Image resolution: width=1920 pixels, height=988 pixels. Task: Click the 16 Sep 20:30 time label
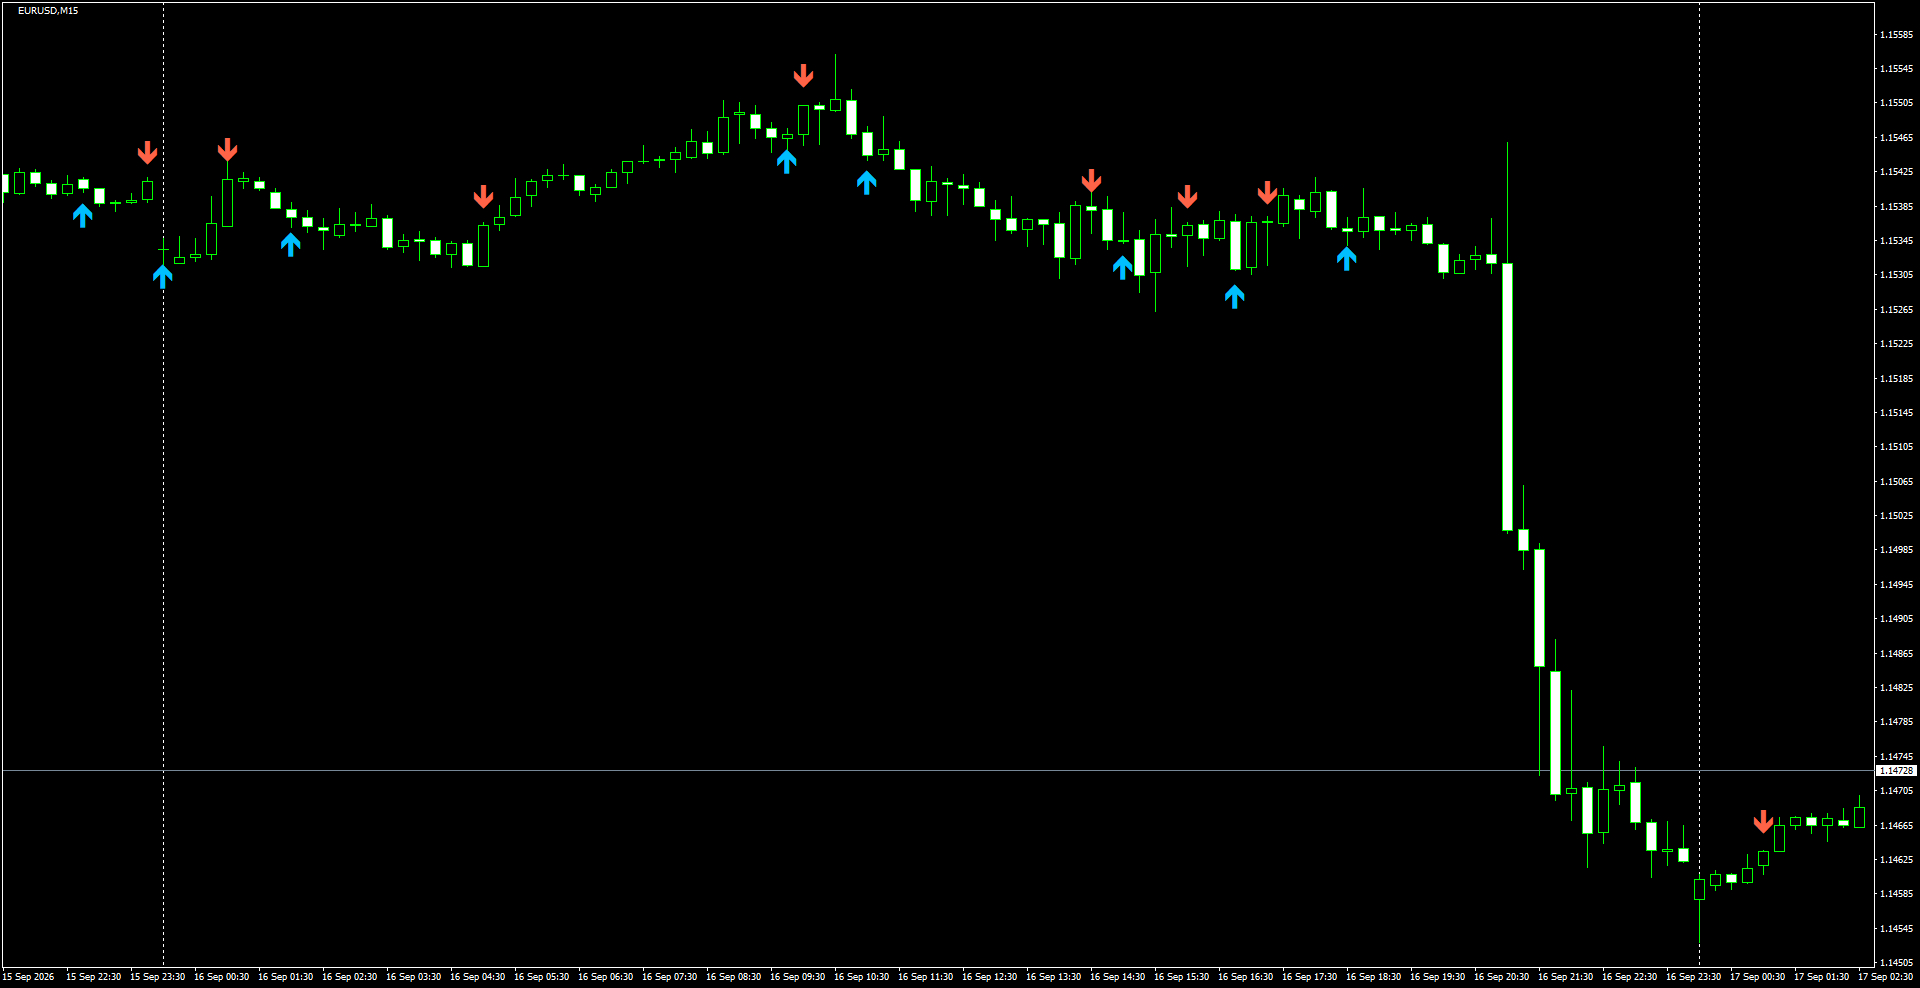click(x=1501, y=977)
